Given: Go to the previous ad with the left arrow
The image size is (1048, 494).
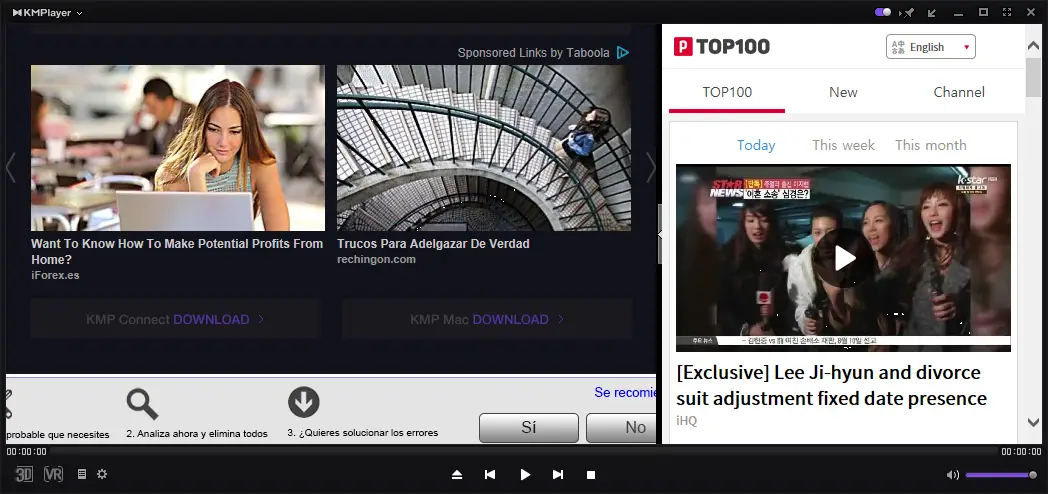Looking at the screenshot, I should click(11, 167).
